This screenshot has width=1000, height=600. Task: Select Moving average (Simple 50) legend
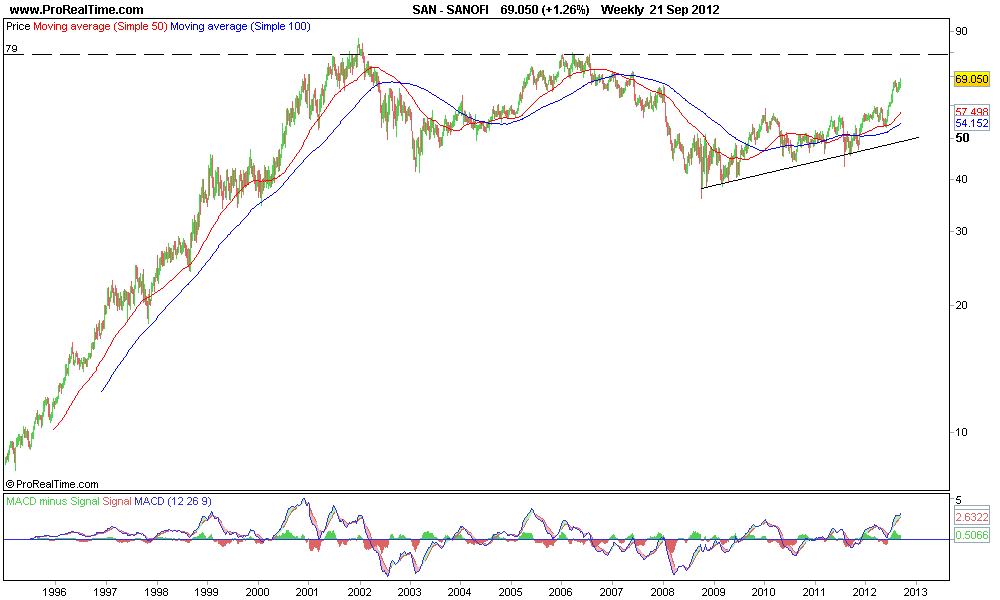pyautogui.click(x=100, y=27)
